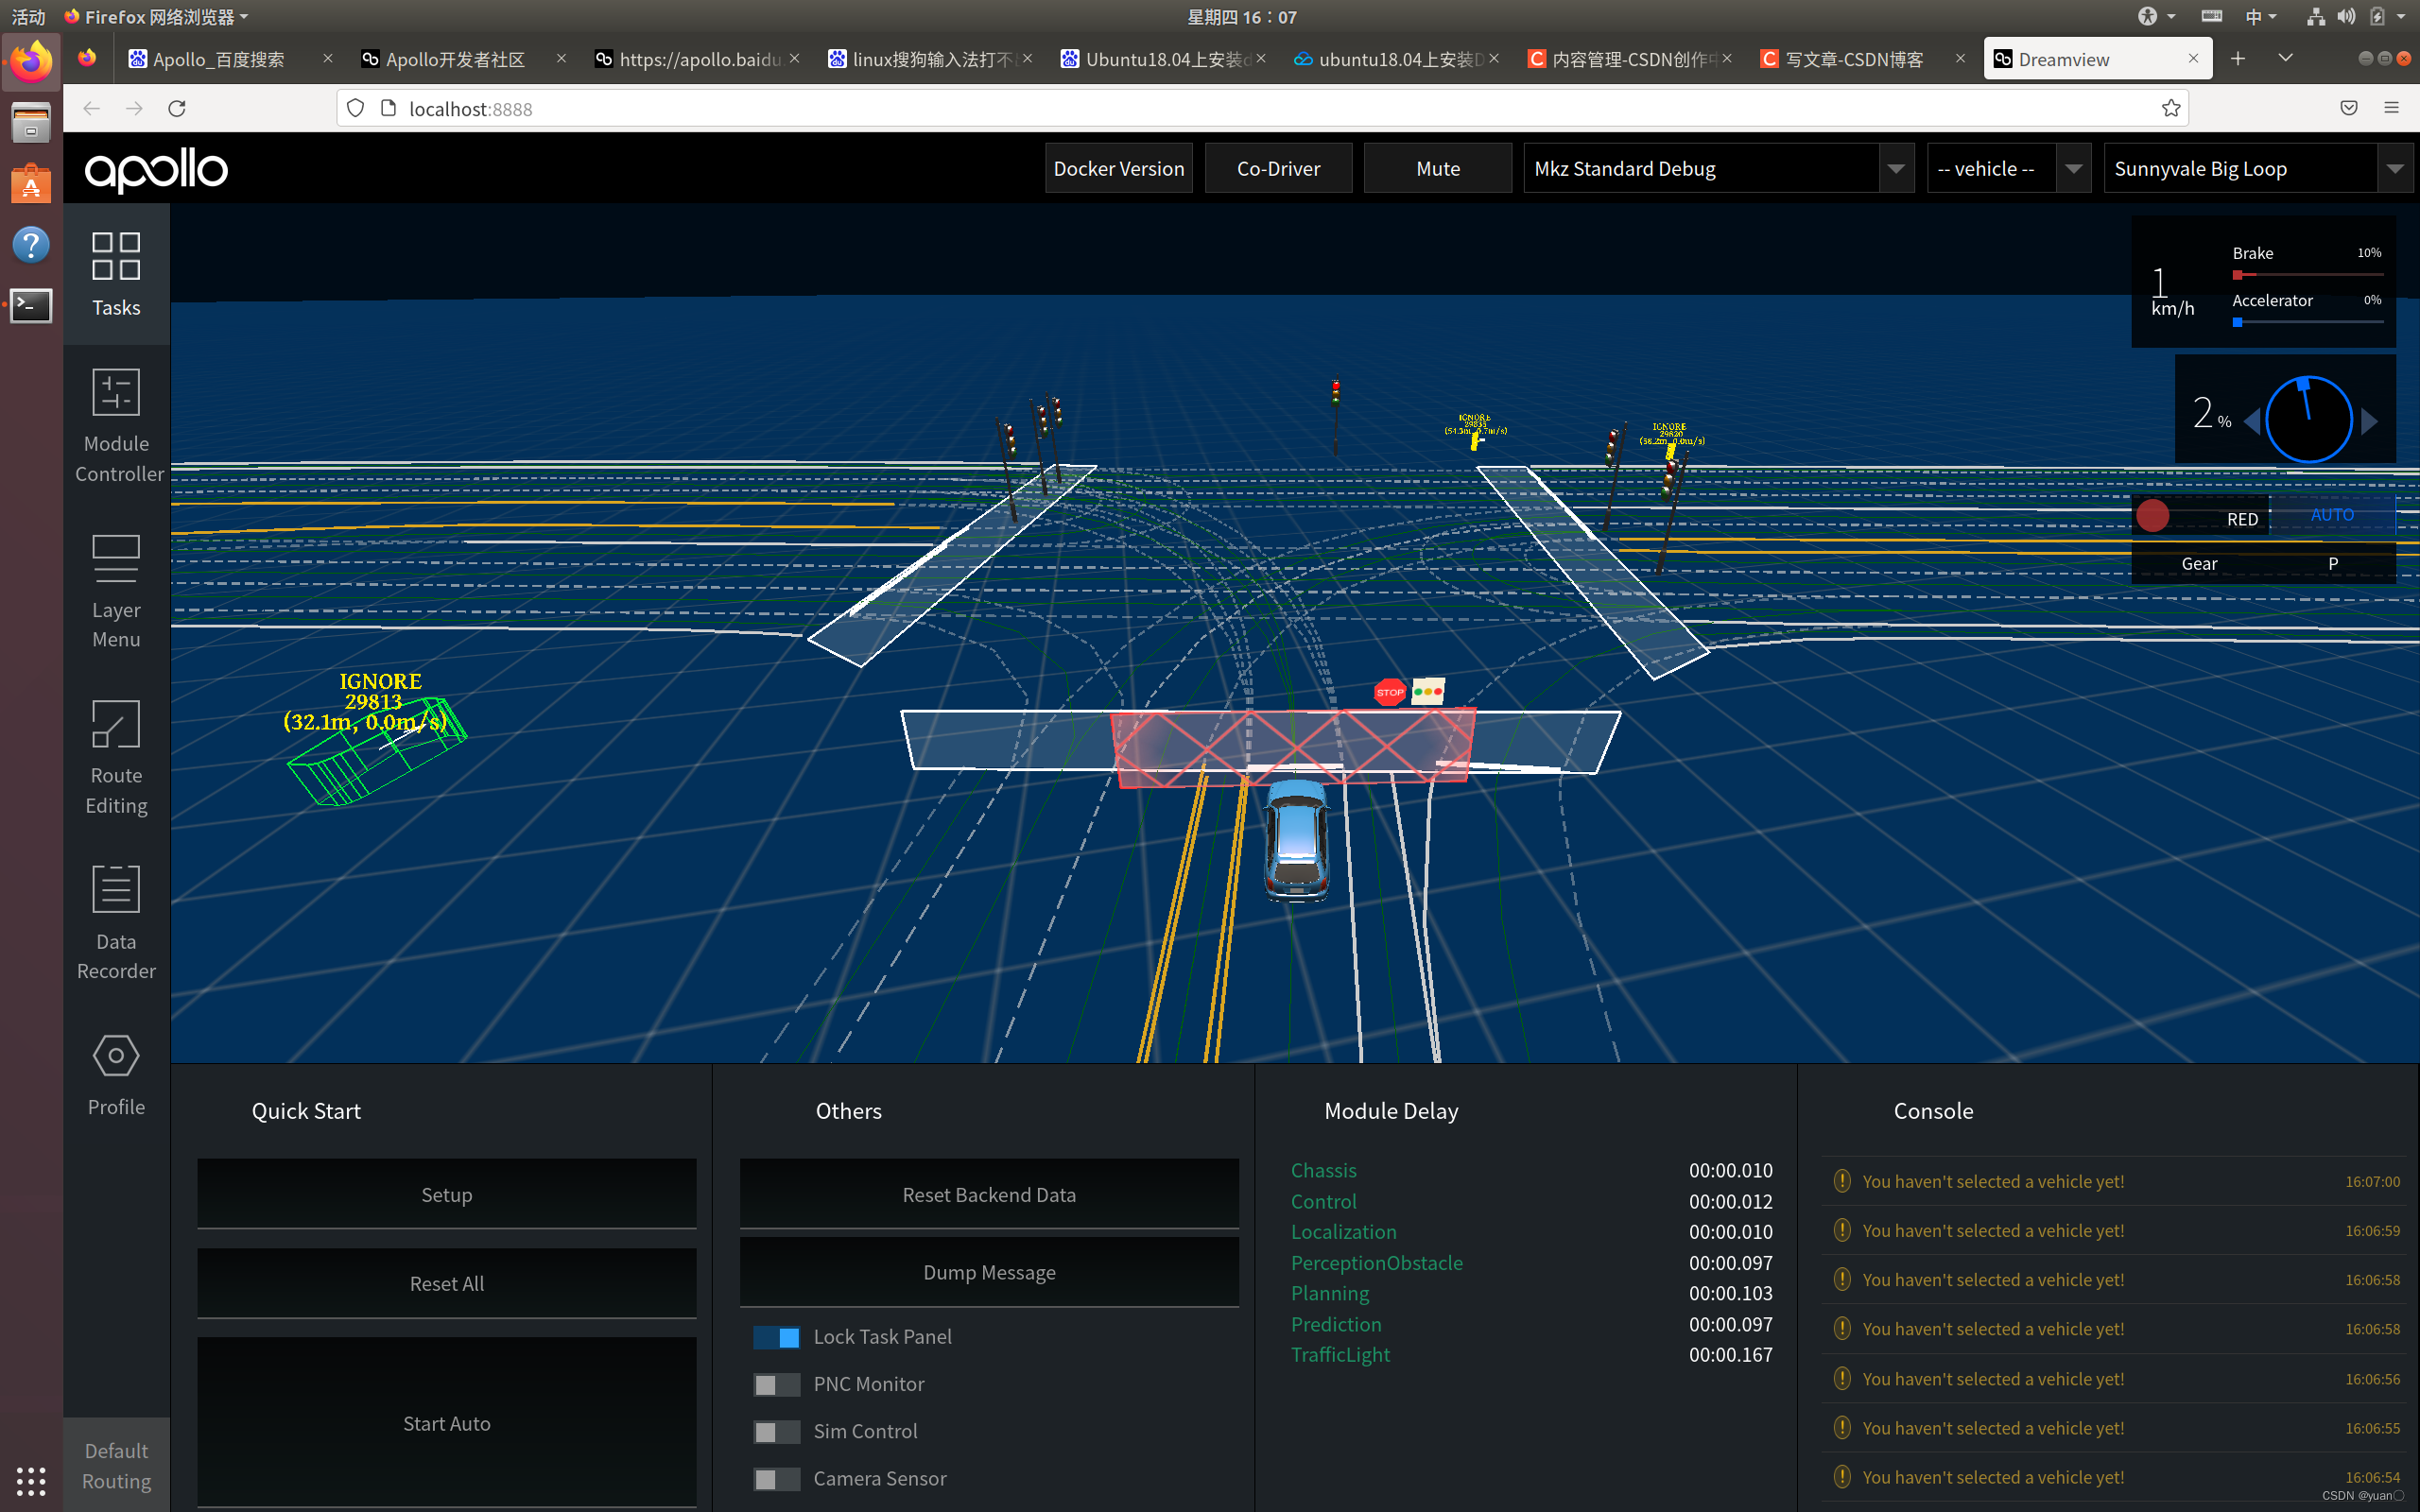The width and height of the screenshot is (2420, 1512).
Task: Open the Layer Menu panel
Action: tap(116, 592)
